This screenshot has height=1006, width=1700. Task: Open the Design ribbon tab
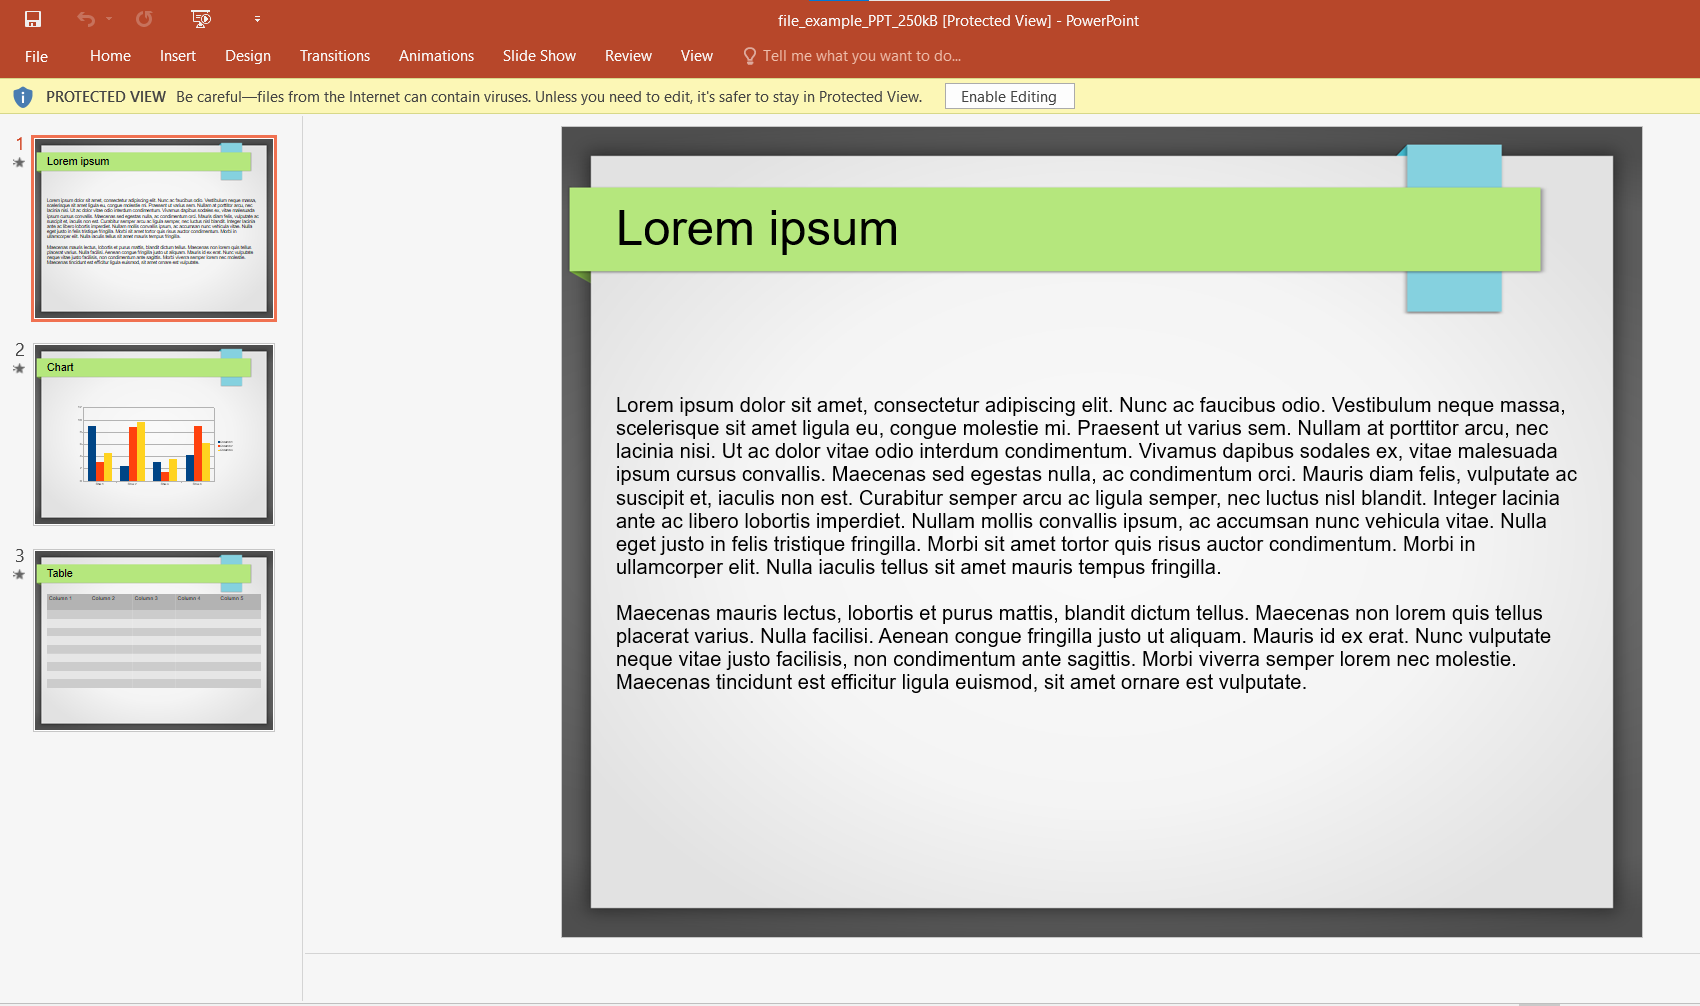point(247,56)
